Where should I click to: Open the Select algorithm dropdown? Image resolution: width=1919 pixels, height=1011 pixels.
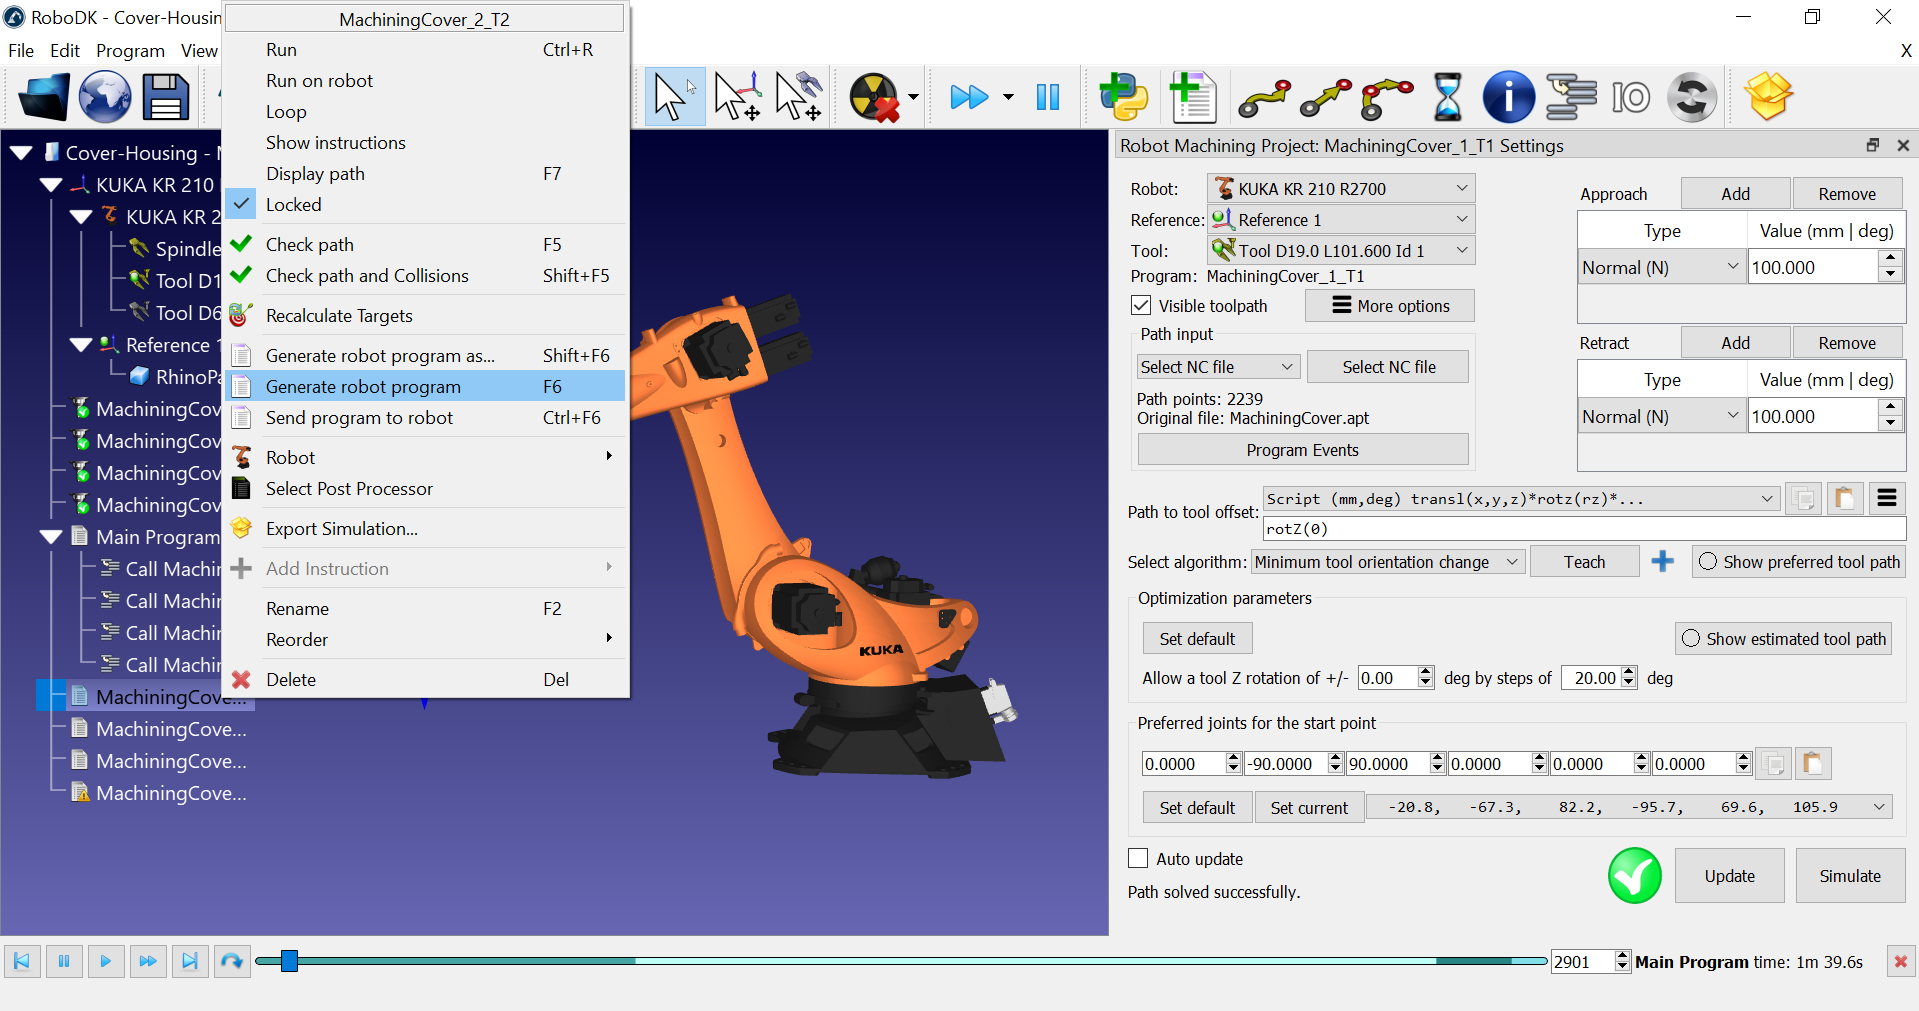click(x=1386, y=561)
